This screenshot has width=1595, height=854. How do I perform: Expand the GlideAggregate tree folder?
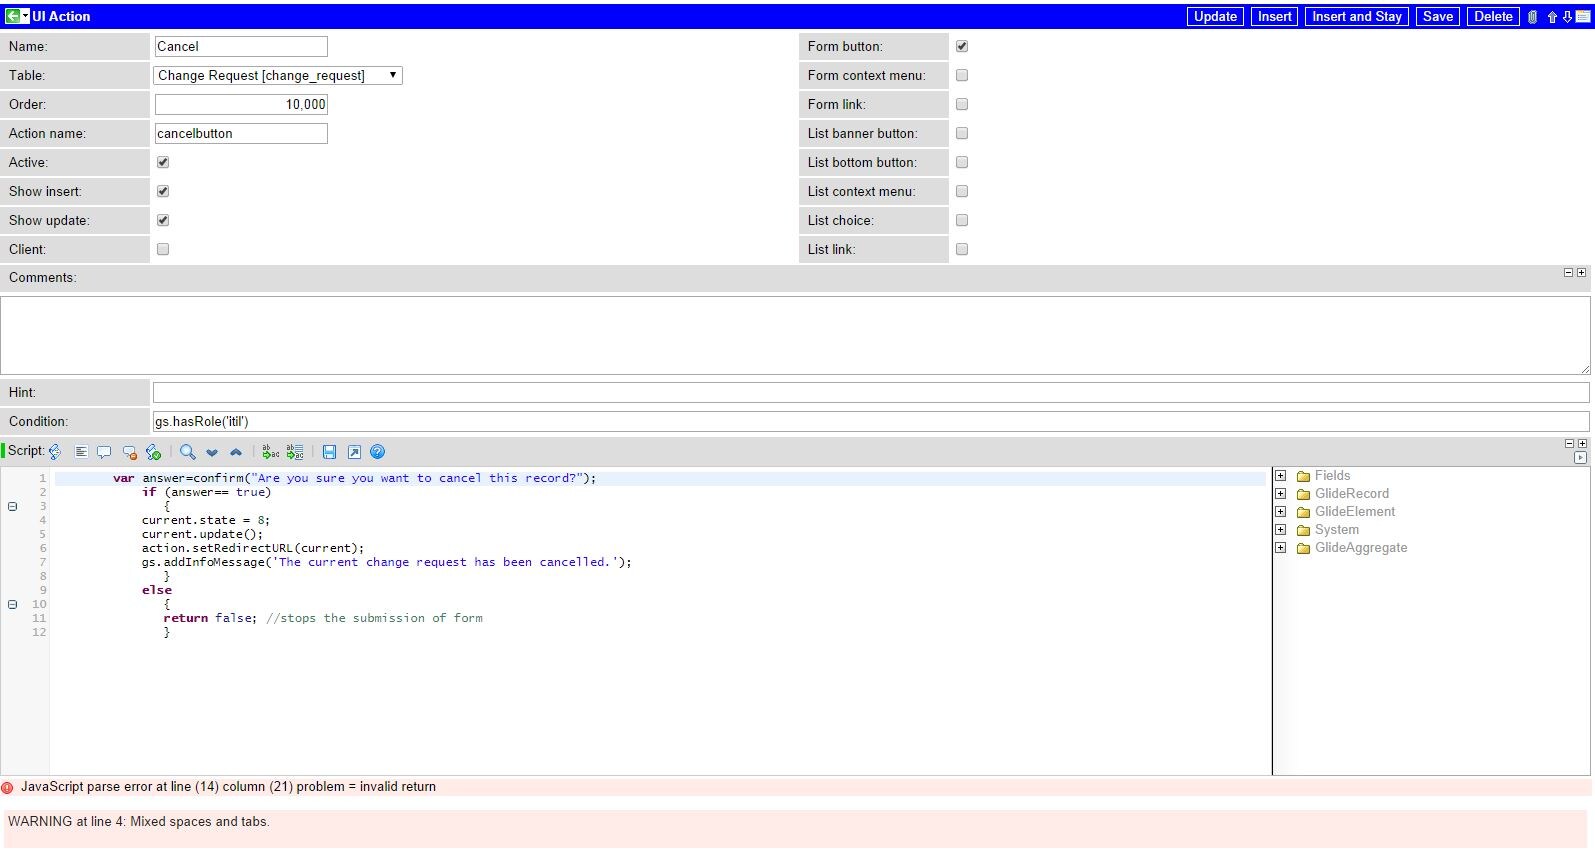(1281, 548)
